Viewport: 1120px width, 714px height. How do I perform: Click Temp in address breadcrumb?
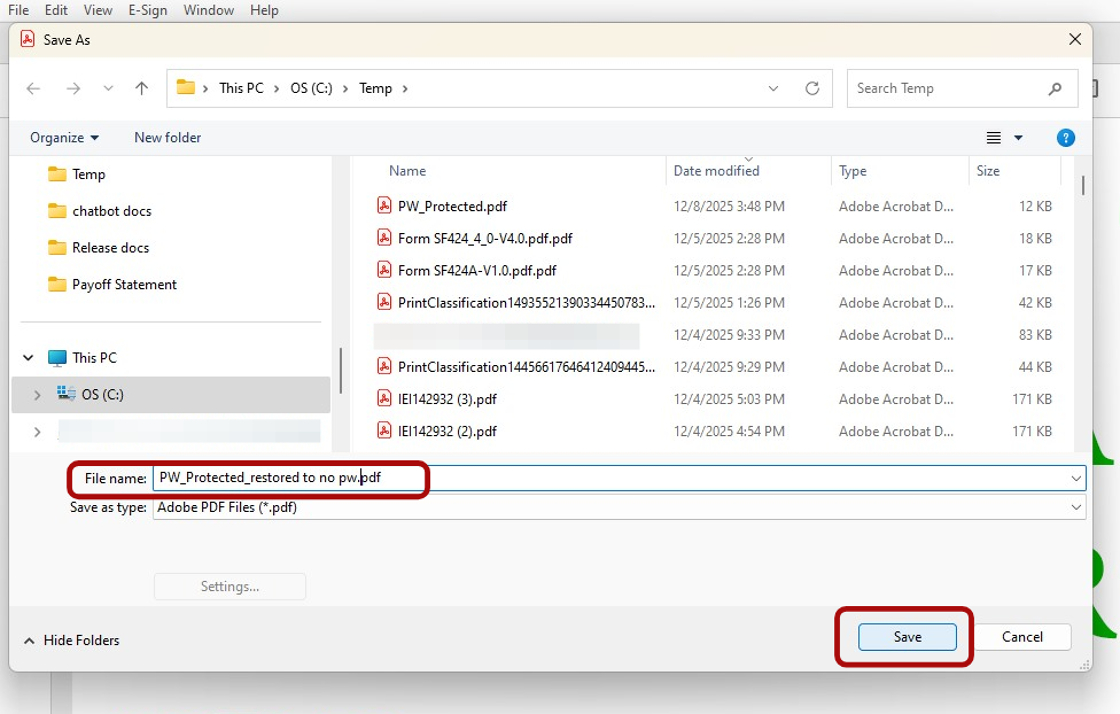click(376, 89)
